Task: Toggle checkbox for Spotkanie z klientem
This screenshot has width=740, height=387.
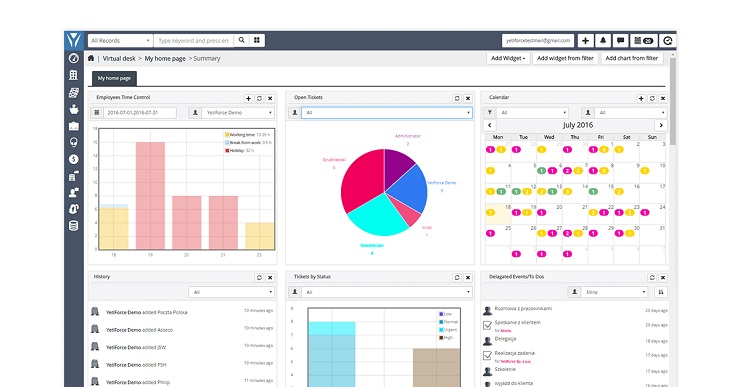Action: (488, 325)
